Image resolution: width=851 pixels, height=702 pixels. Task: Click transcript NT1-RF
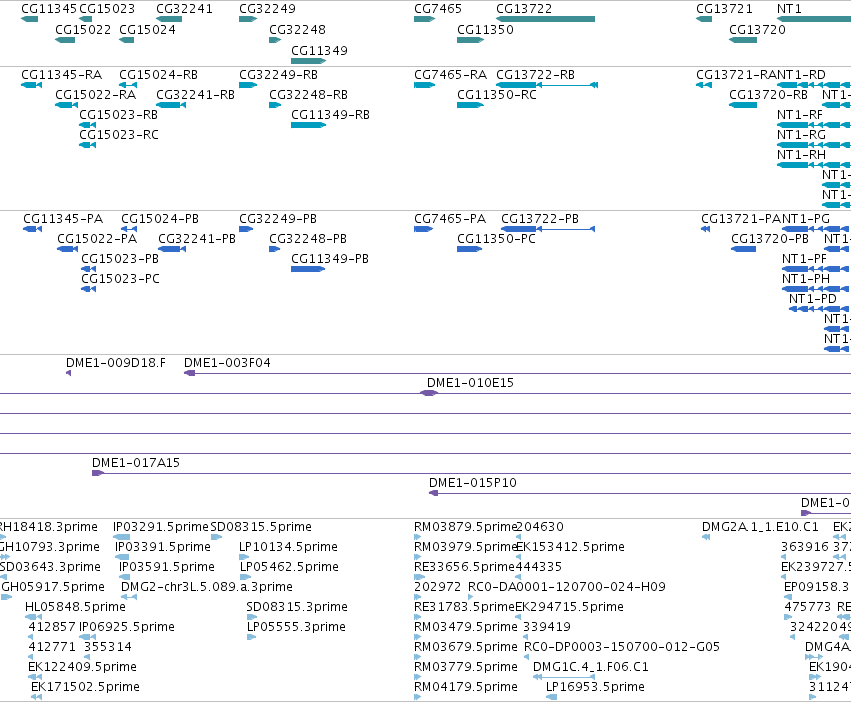[x=814, y=125]
